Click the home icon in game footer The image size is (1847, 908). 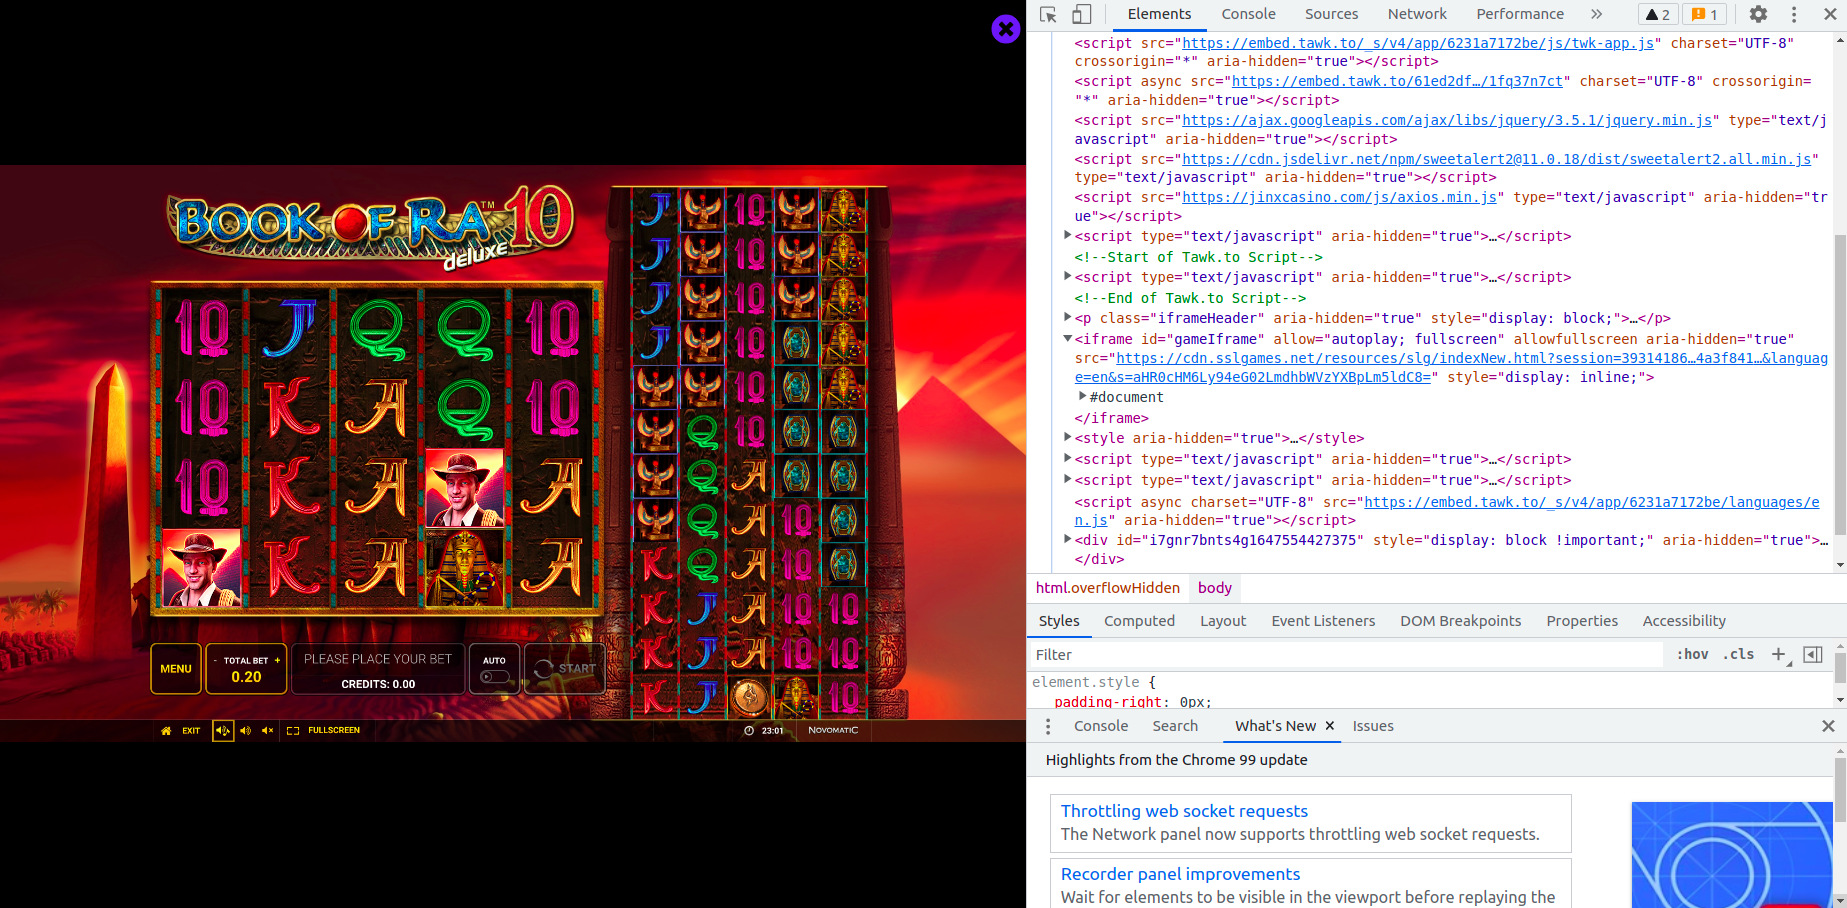tap(166, 731)
